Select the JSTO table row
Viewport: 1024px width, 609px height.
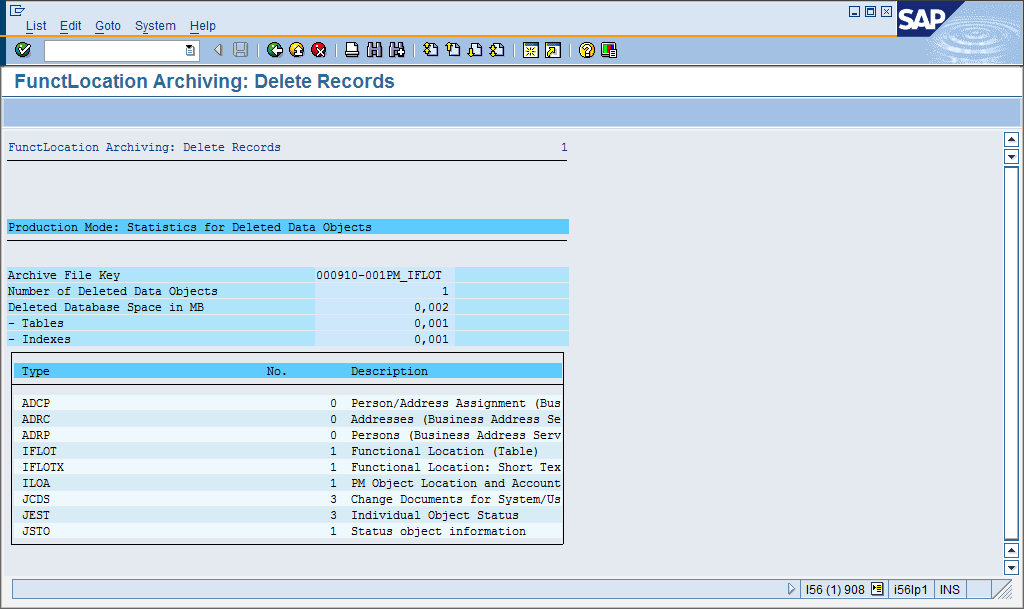287,531
